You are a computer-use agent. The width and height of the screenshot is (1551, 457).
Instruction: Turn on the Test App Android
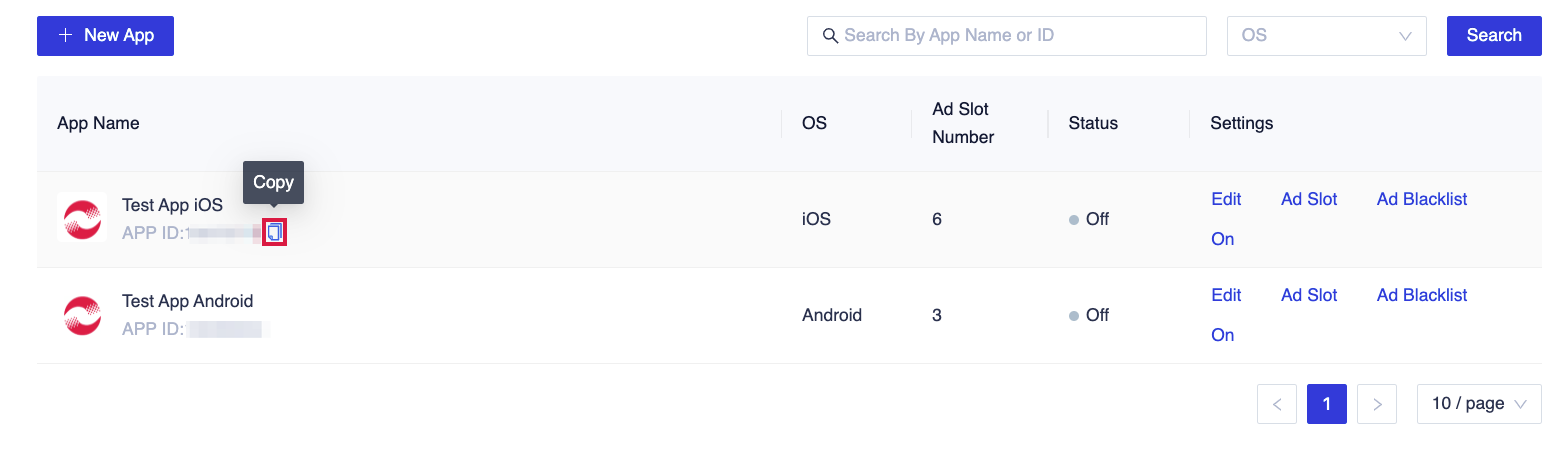click(1222, 335)
